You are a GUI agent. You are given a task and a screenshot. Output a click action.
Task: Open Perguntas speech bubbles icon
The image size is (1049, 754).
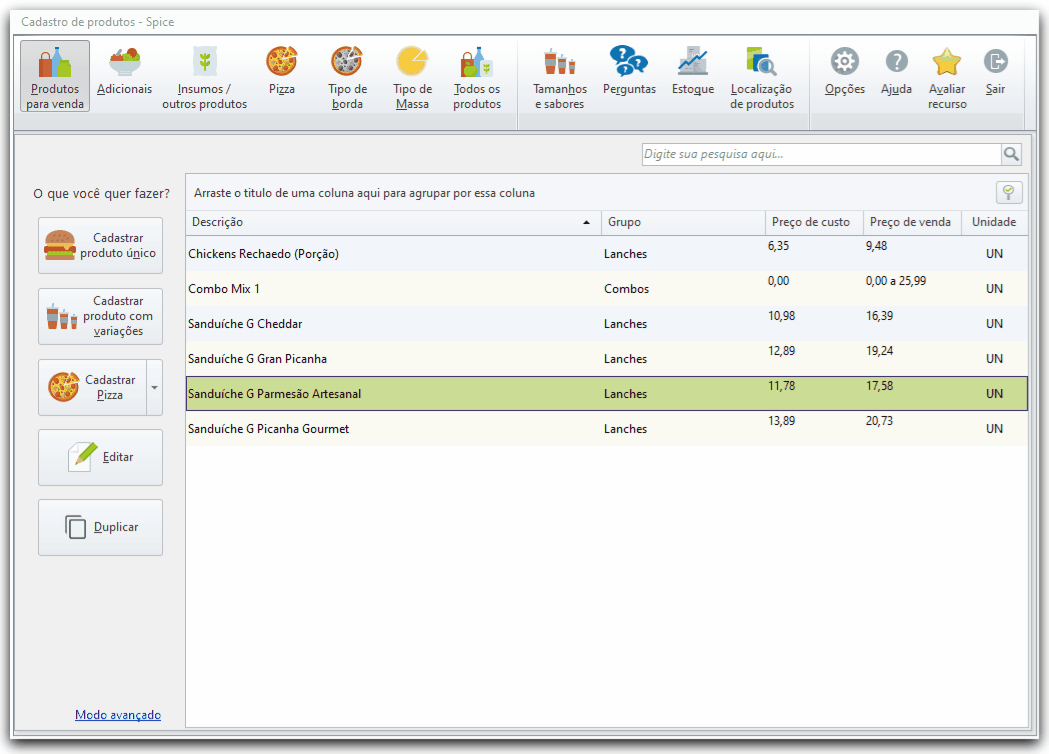tap(629, 61)
